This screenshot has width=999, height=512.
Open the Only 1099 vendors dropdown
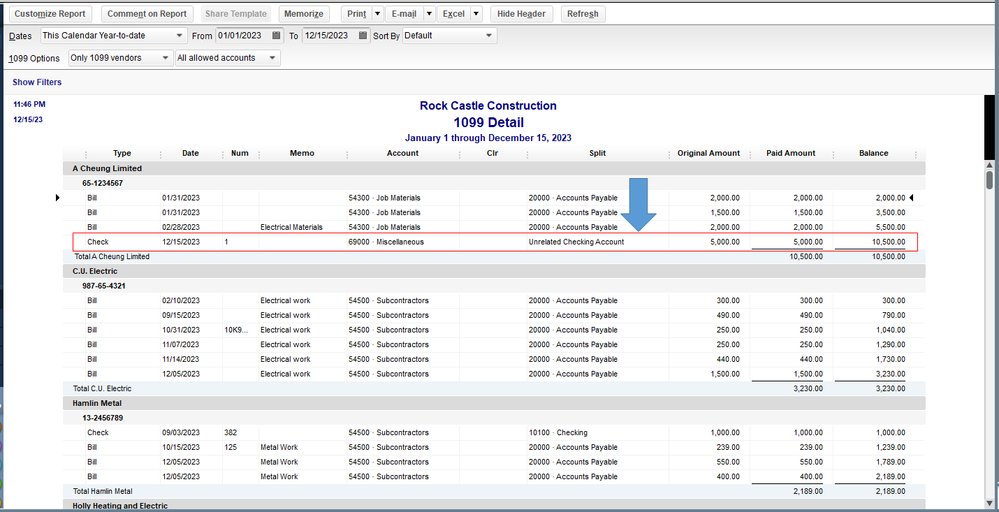click(x=165, y=58)
